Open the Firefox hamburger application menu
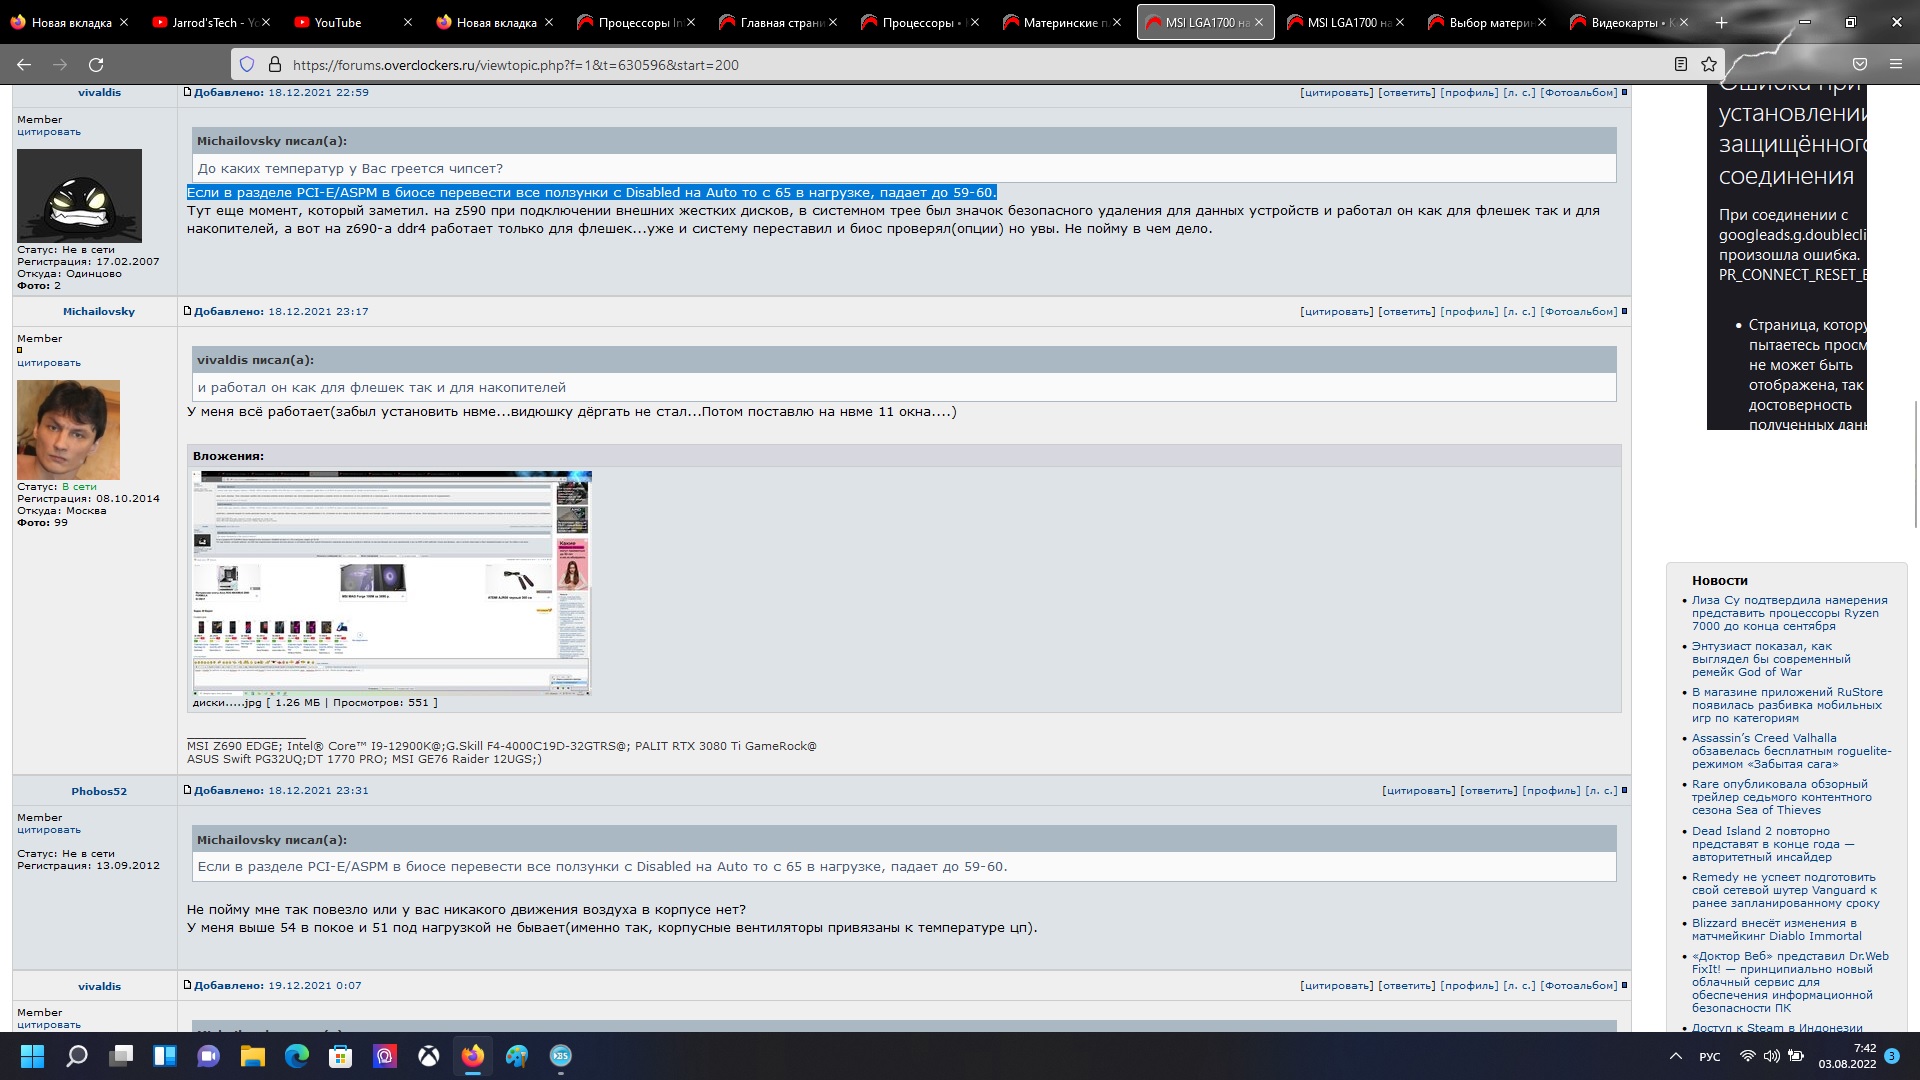This screenshot has height=1080, width=1920. coord(1895,65)
